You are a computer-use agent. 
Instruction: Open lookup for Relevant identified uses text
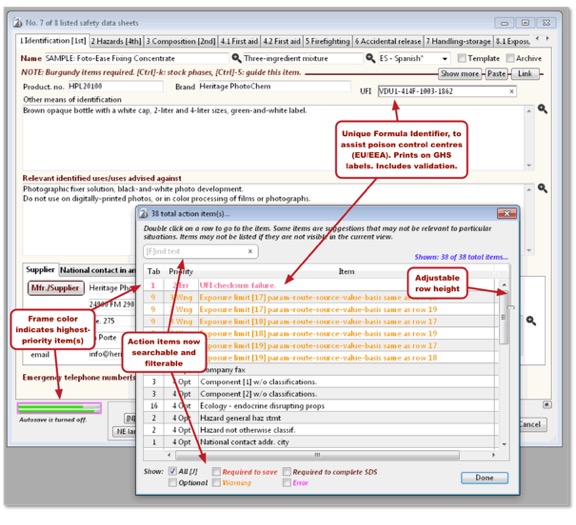pos(543,188)
